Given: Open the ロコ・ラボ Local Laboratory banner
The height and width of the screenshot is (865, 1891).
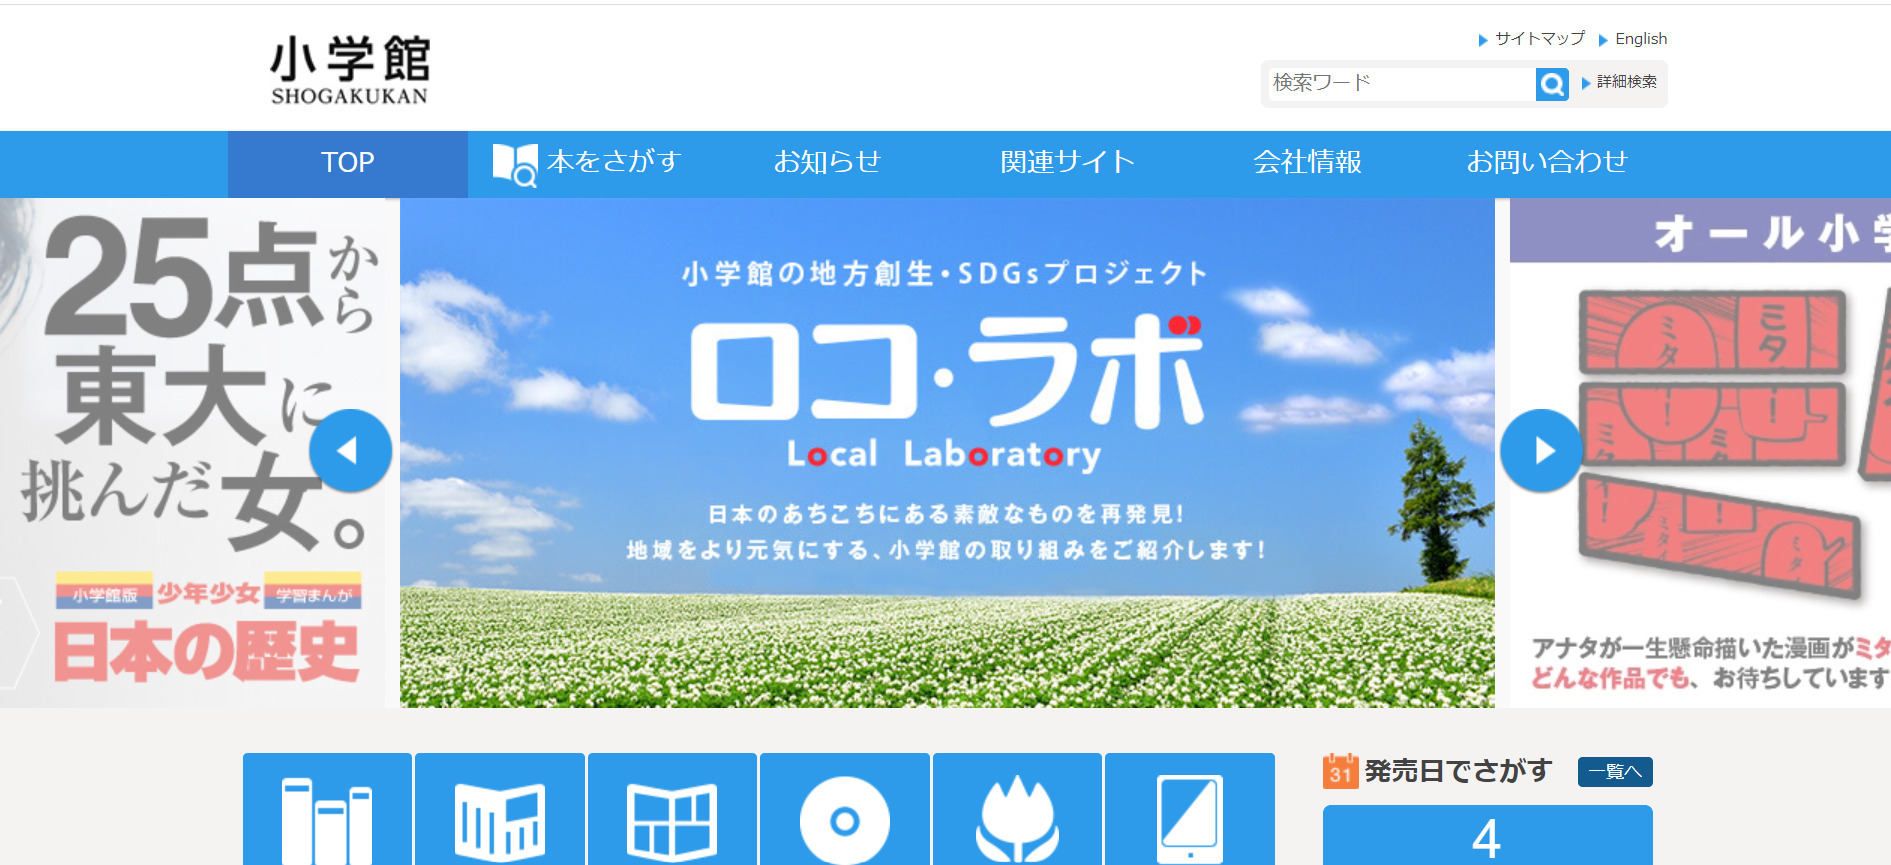Looking at the screenshot, I should (x=947, y=453).
